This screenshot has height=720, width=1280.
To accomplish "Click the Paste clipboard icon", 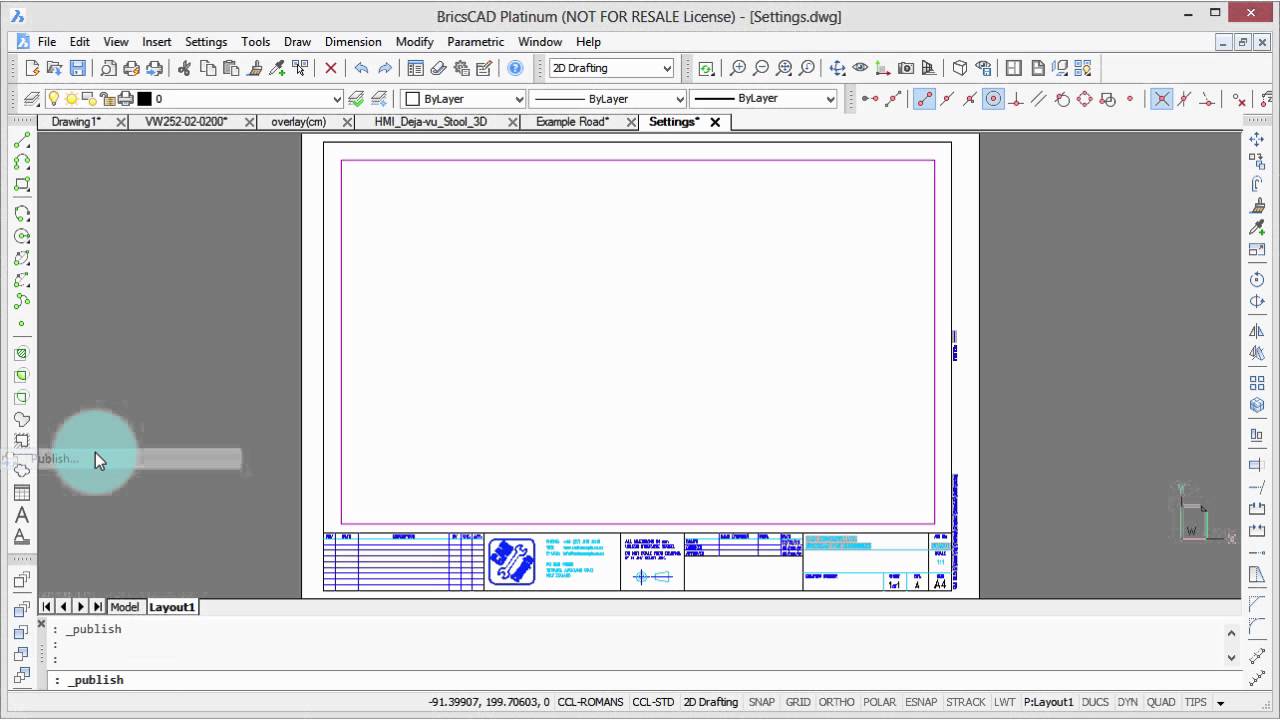I will (x=231, y=68).
